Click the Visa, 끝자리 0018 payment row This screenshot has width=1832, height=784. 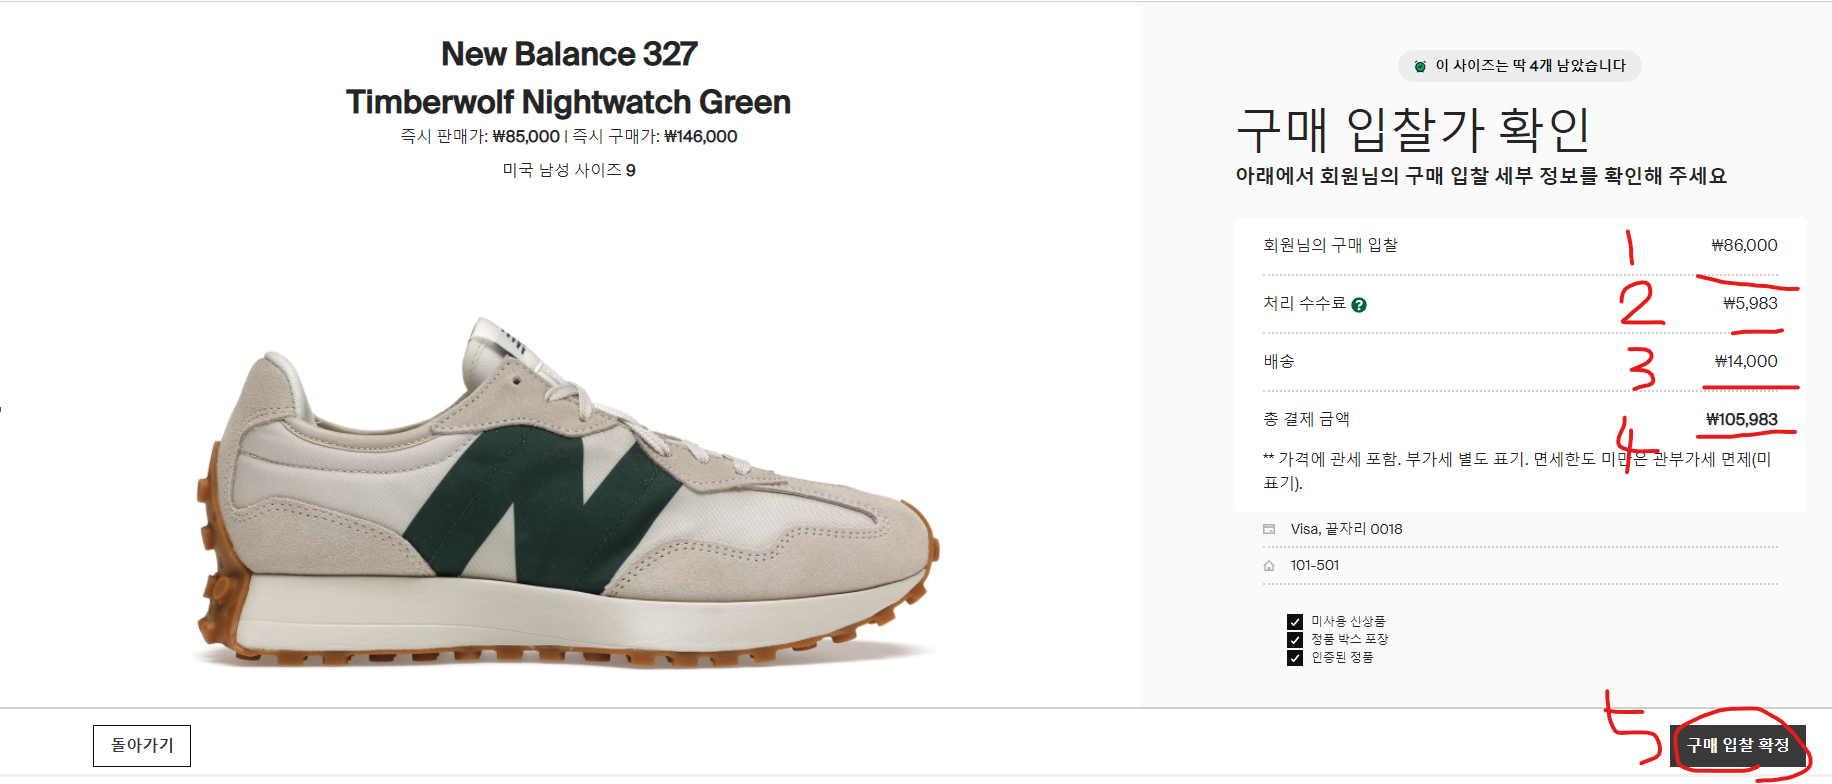(x=1520, y=529)
